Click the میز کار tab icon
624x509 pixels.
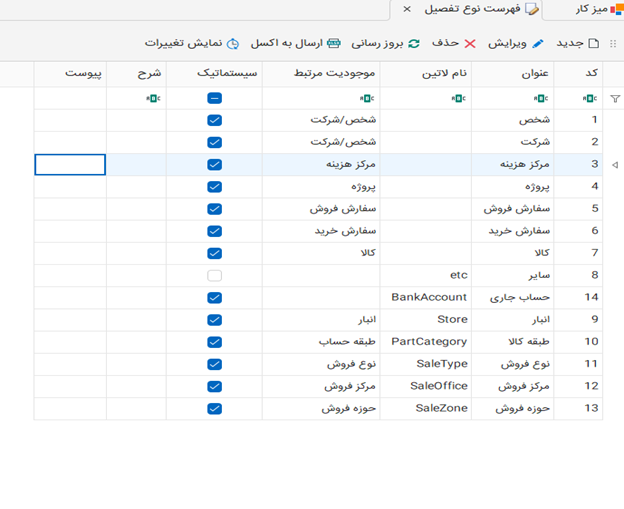[616, 9]
